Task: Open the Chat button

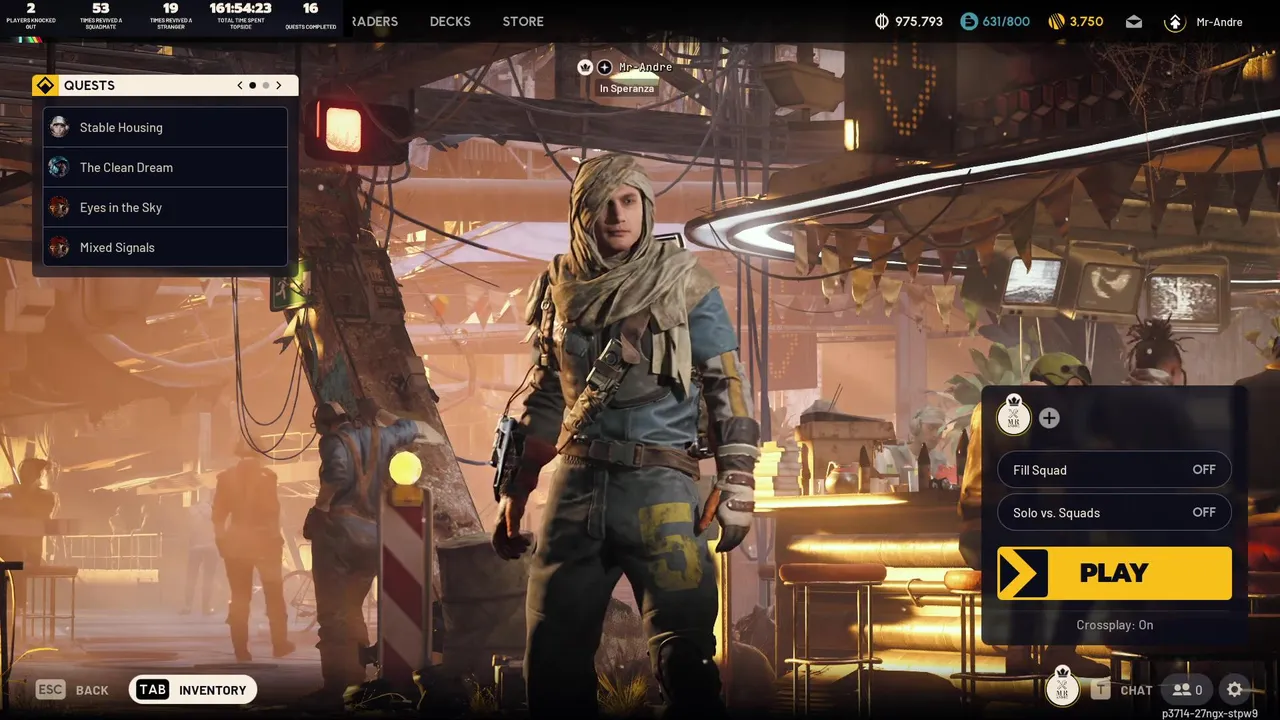Action: (1137, 690)
